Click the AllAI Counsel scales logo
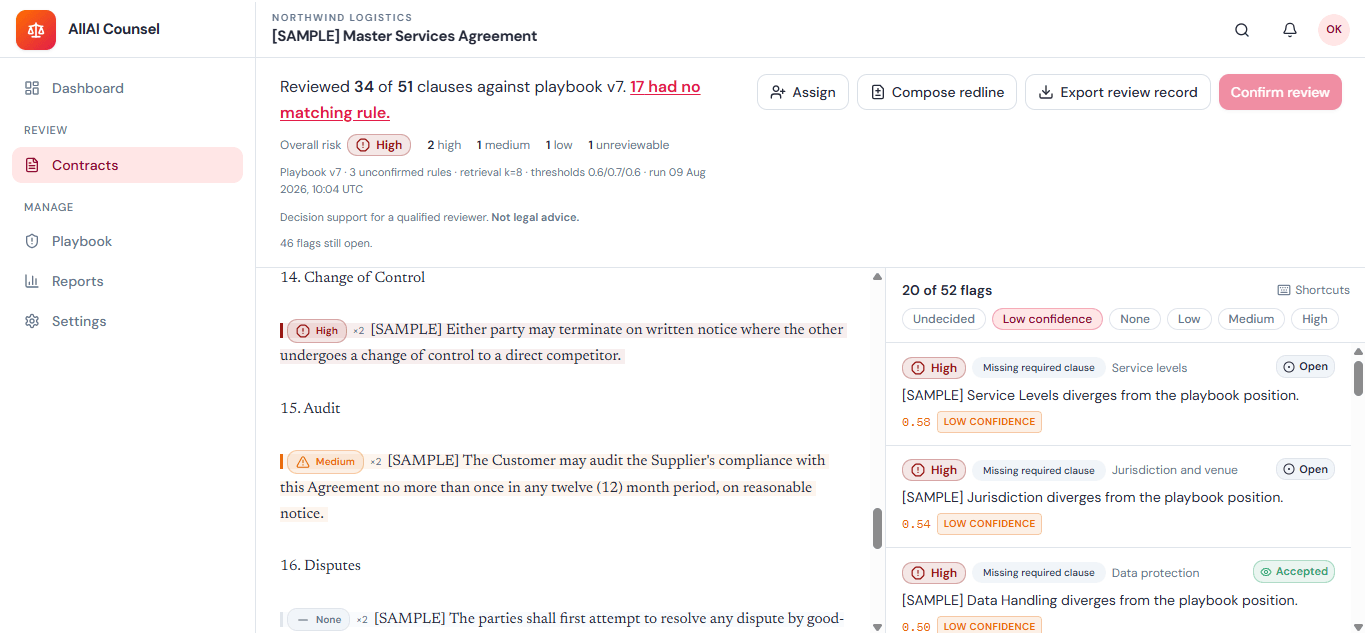Image resolution: width=1365 pixels, height=633 pixels. point(37,29)
